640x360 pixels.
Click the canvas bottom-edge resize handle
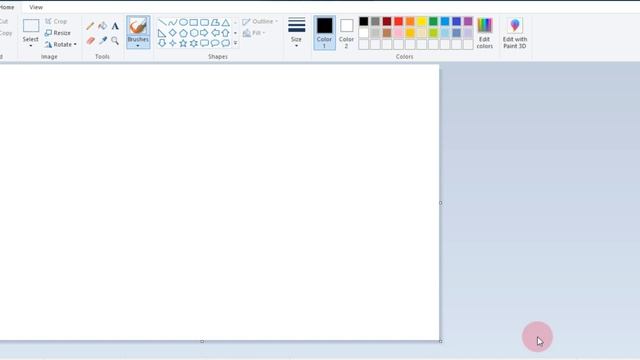(x=202, y=341)
